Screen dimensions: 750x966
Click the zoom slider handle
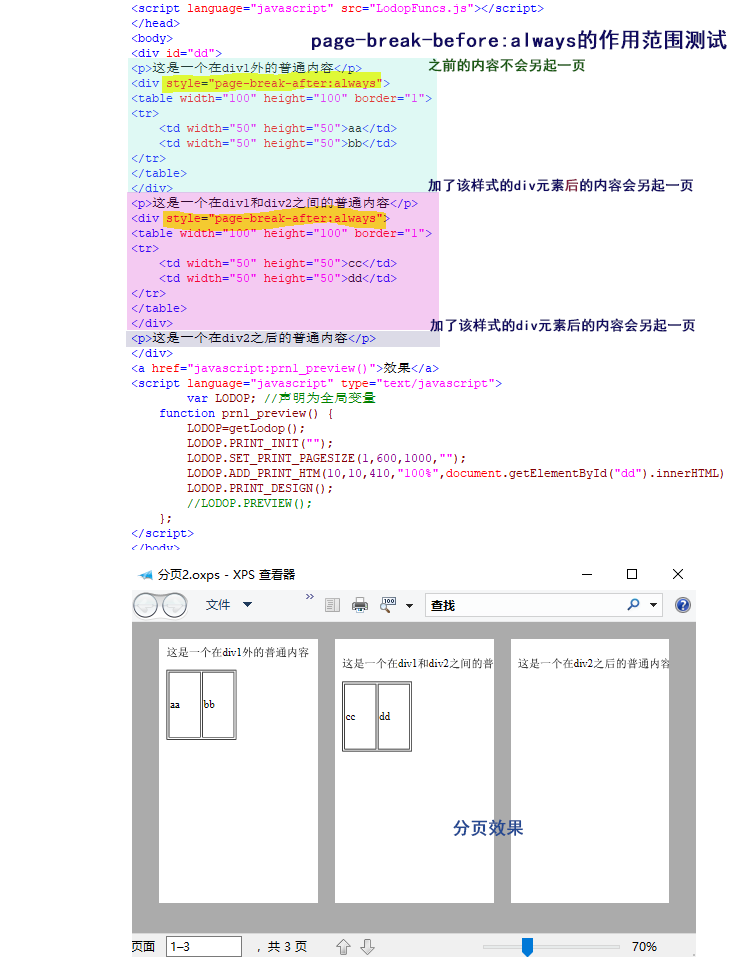527,946
